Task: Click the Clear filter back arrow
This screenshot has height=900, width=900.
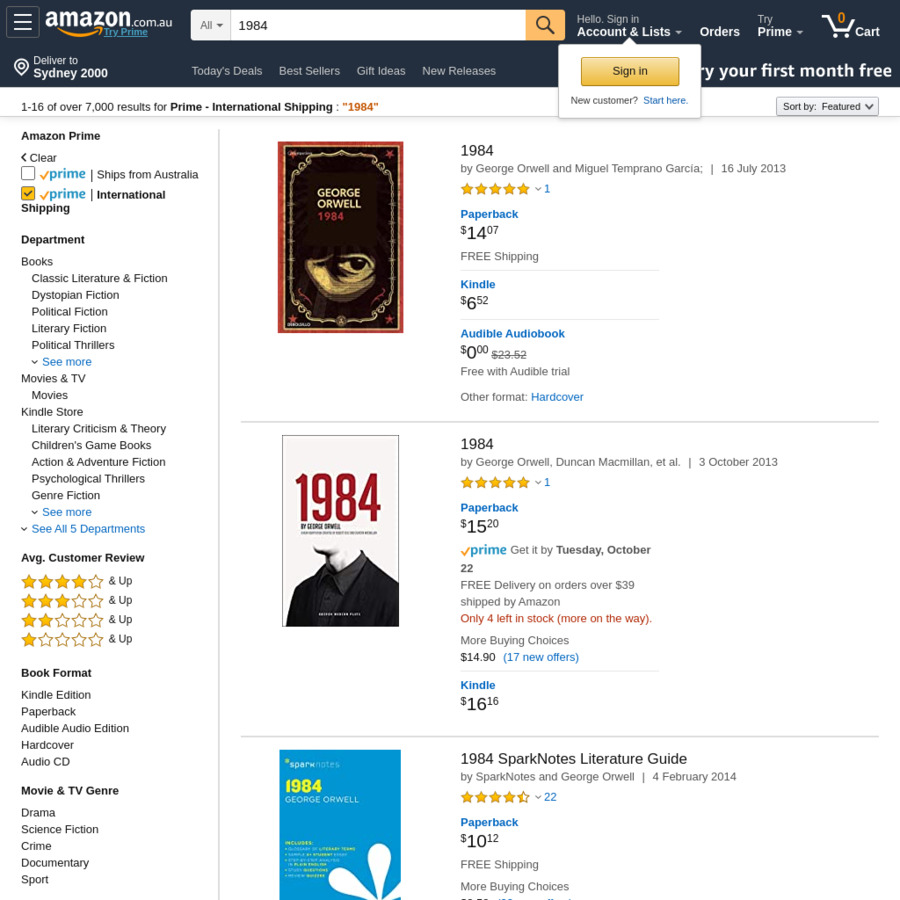Action: click(x=24, y=158)
